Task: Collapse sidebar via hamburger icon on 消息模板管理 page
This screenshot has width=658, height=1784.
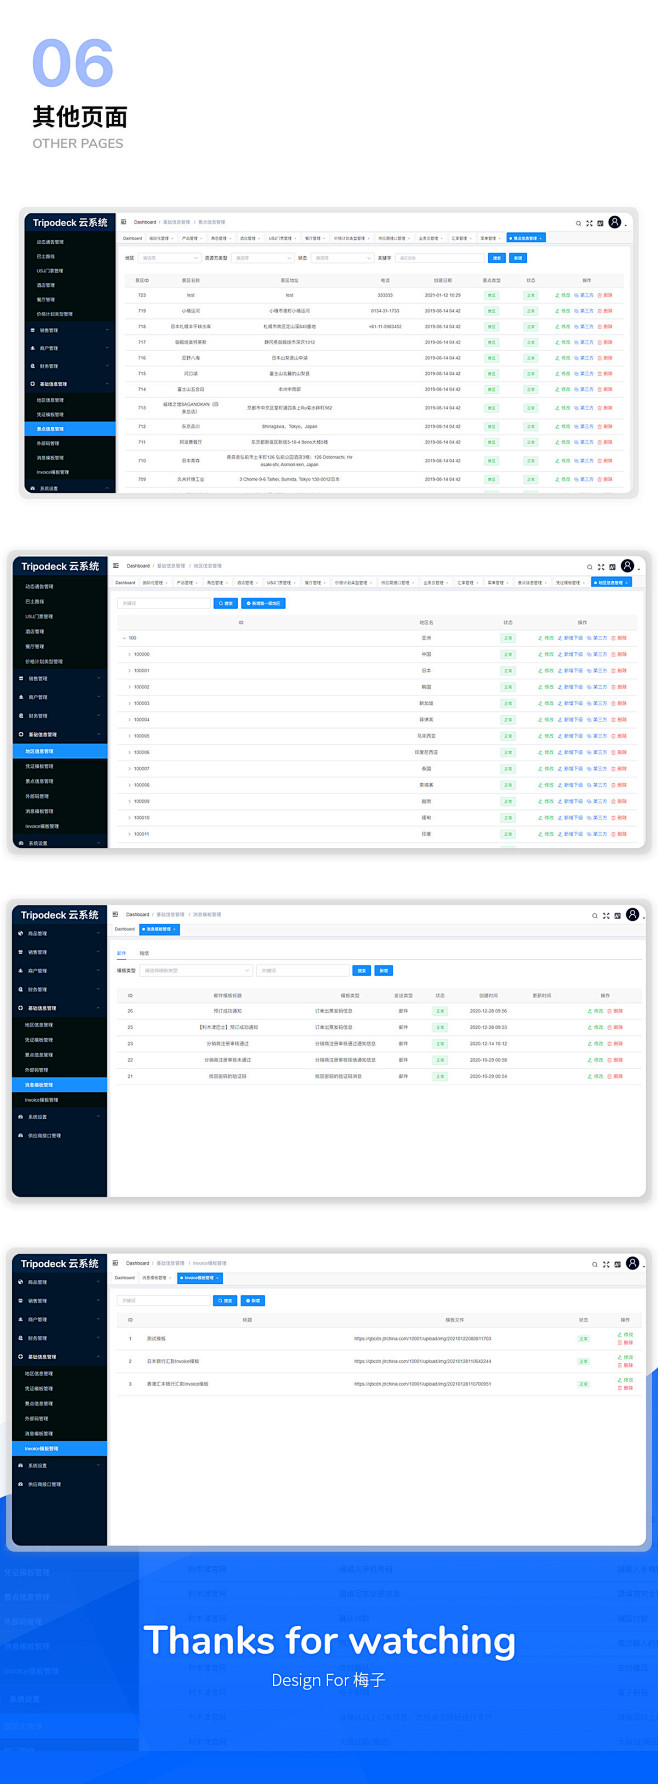Action: (116, 914)
